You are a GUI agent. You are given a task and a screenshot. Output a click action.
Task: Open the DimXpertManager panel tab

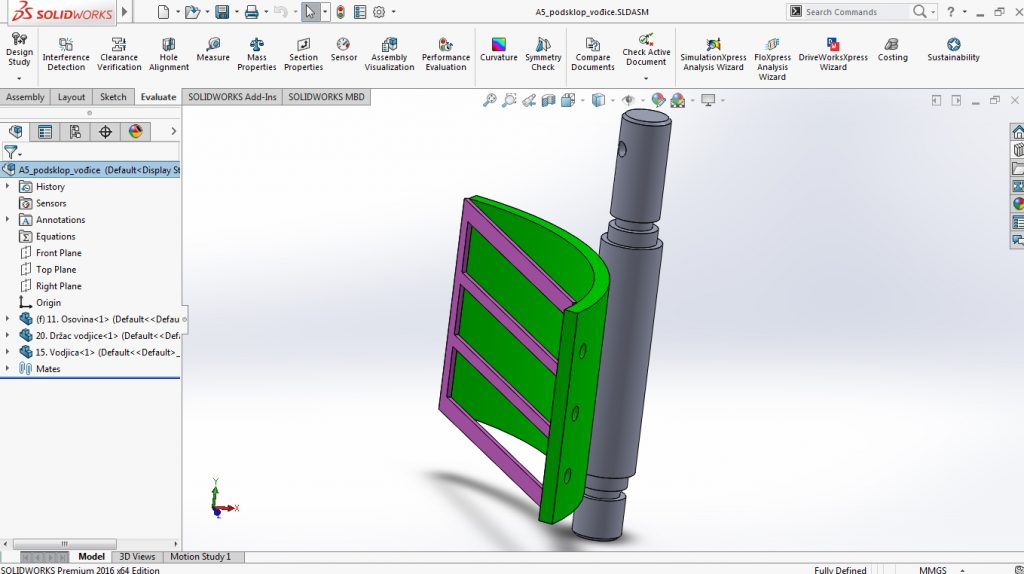coord(105,132)
